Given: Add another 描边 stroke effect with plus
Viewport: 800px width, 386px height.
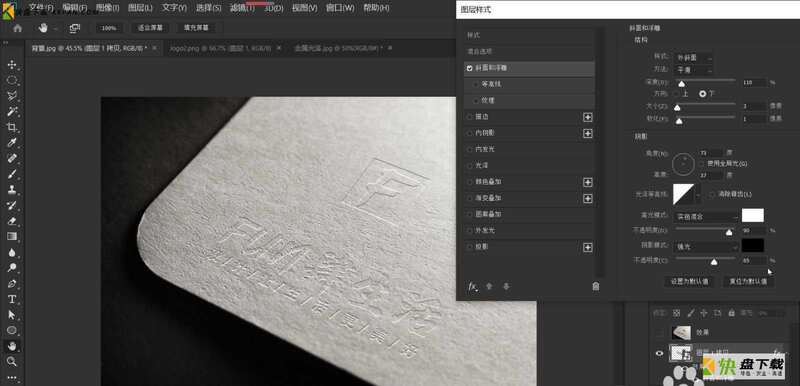Looking at the screenshot, I should point(588,117).
